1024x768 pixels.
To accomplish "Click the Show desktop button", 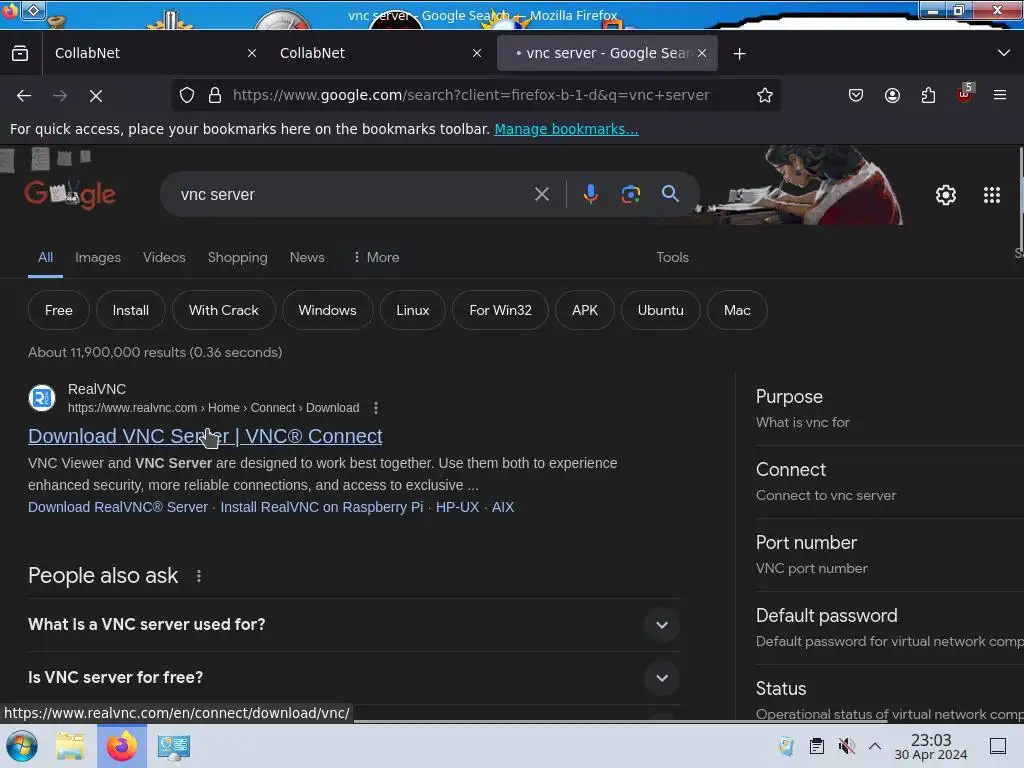I will tap(998, 746).
